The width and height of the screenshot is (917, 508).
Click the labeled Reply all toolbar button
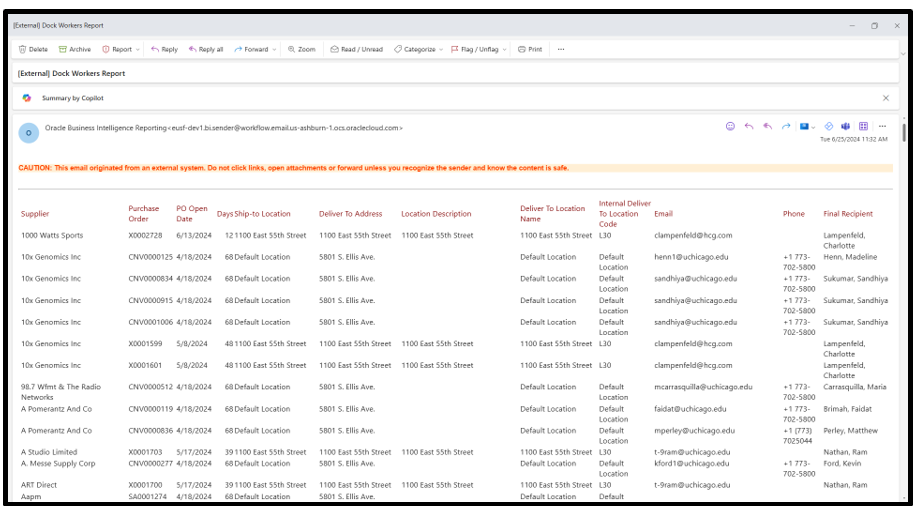tap(206, 50)
